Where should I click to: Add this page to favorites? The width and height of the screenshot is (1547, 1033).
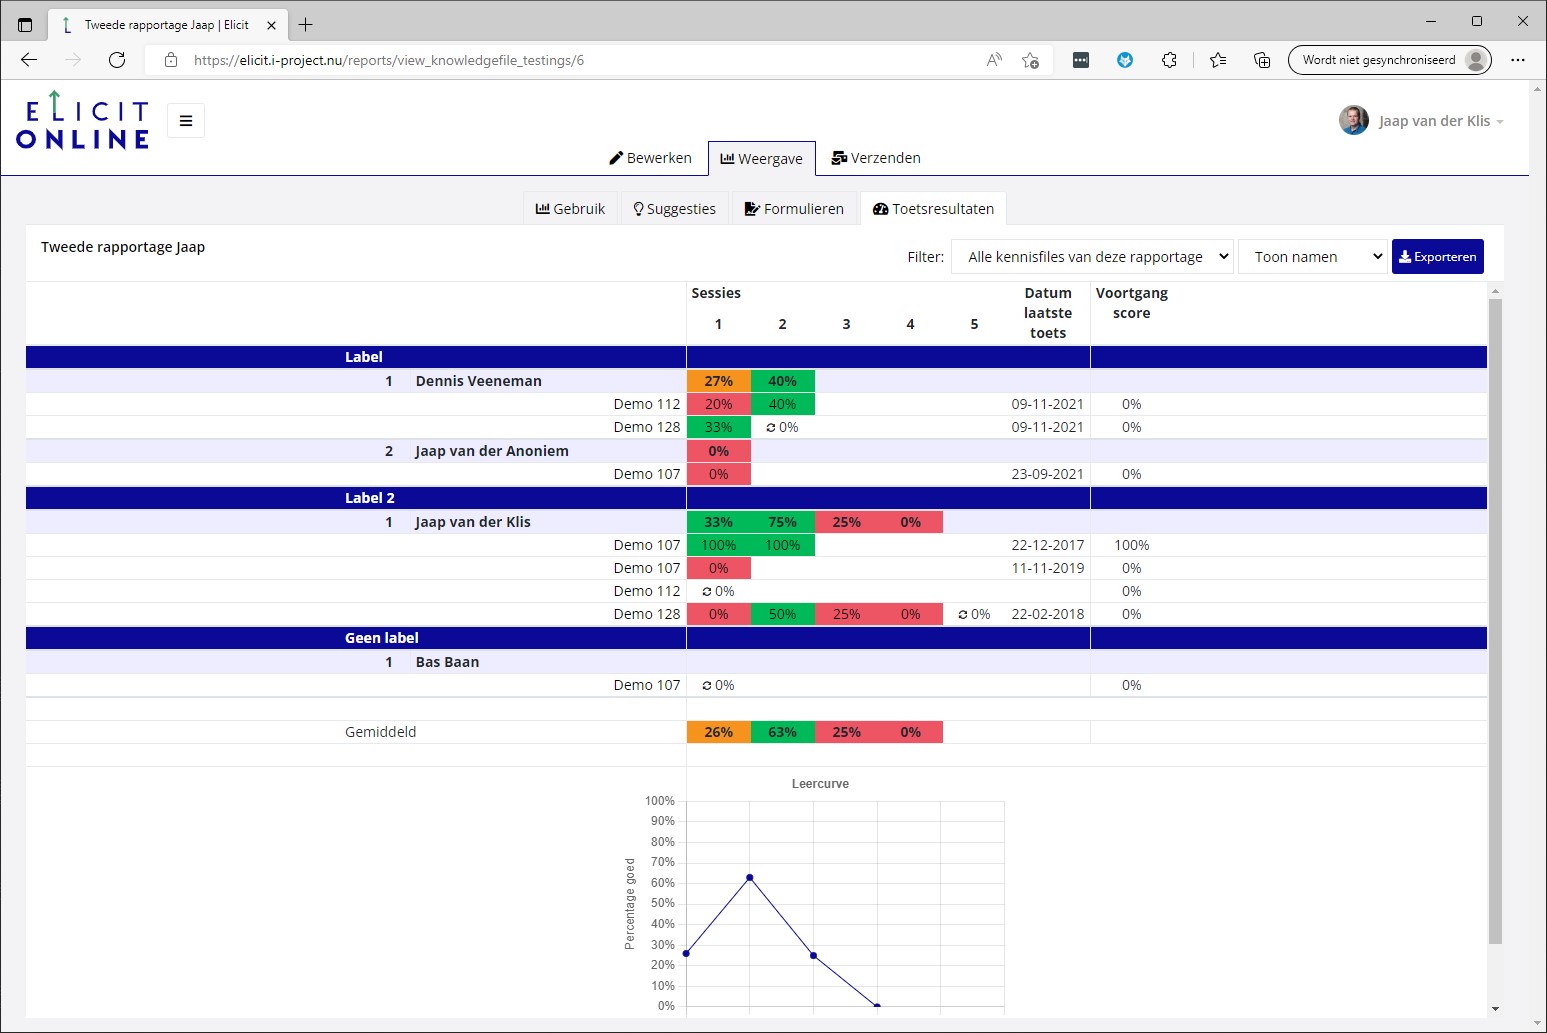(1030, 60)
